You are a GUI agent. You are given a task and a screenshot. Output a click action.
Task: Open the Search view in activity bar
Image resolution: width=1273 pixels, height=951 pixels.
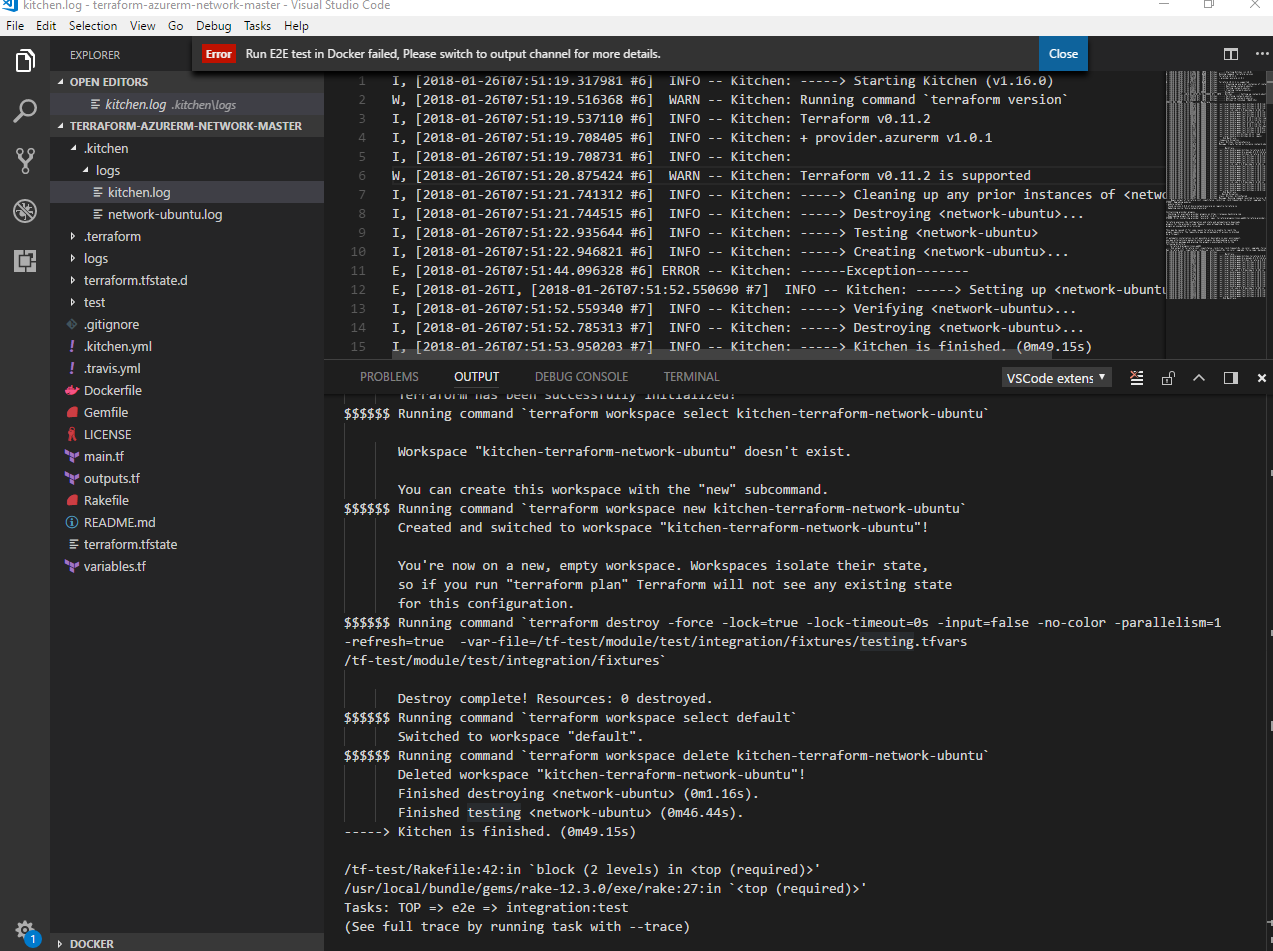[x=25, y=110]
